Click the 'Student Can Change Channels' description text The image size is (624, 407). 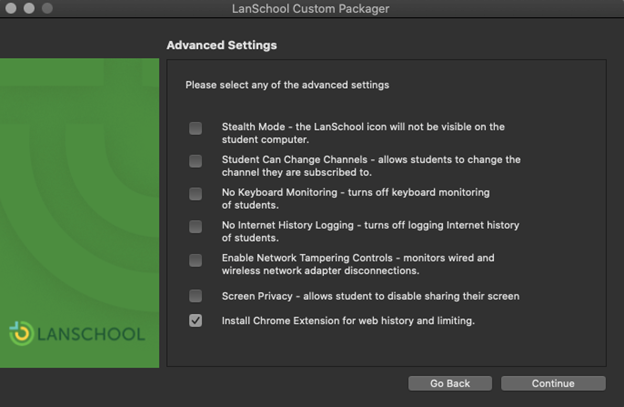point(371,166)
